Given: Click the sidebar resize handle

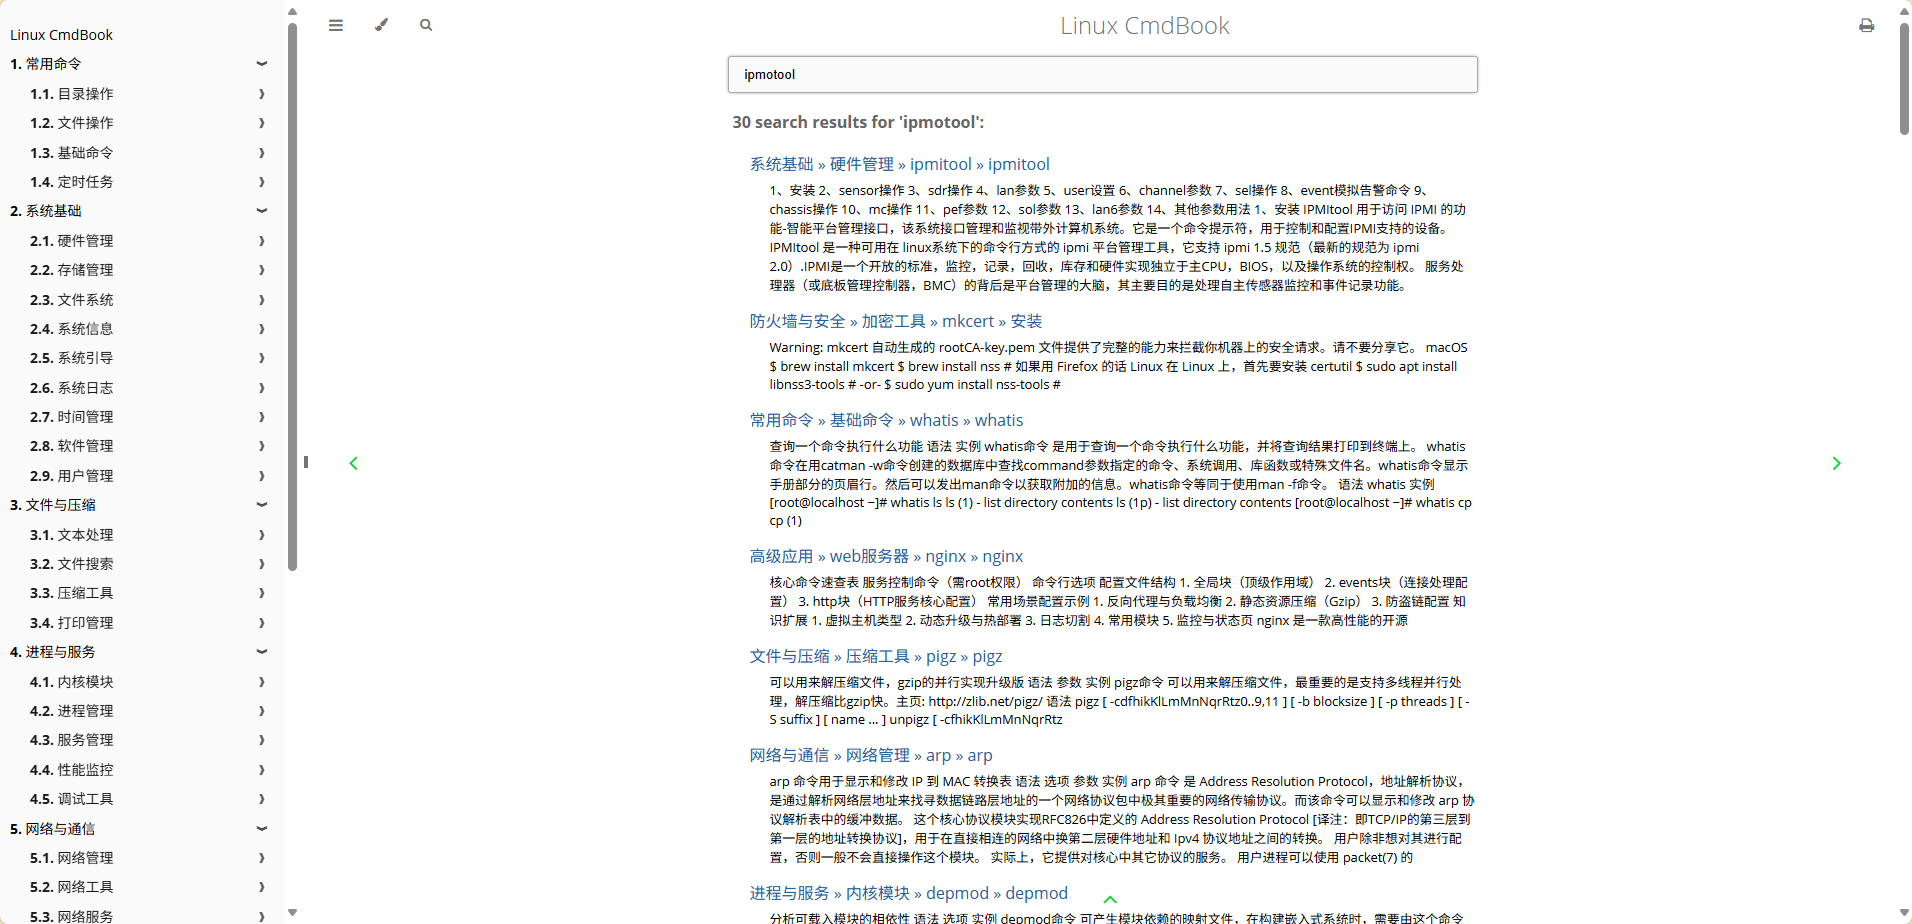Looking at the screenshot, I should coord(306,462).
